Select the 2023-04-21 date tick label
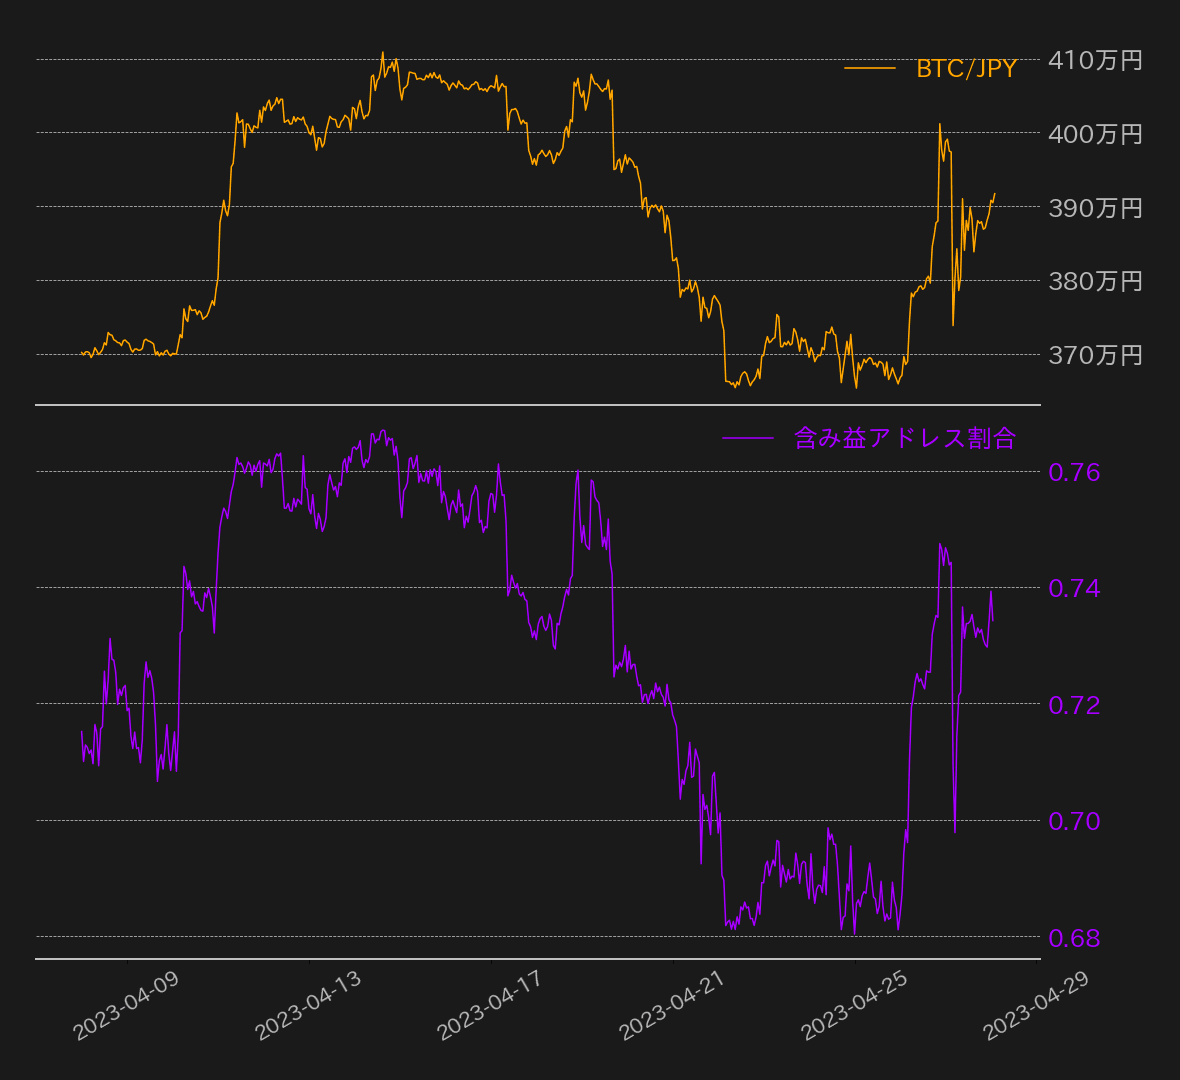Image resolution: width=1180 pixels, height=1080 pixels. 672,1006
